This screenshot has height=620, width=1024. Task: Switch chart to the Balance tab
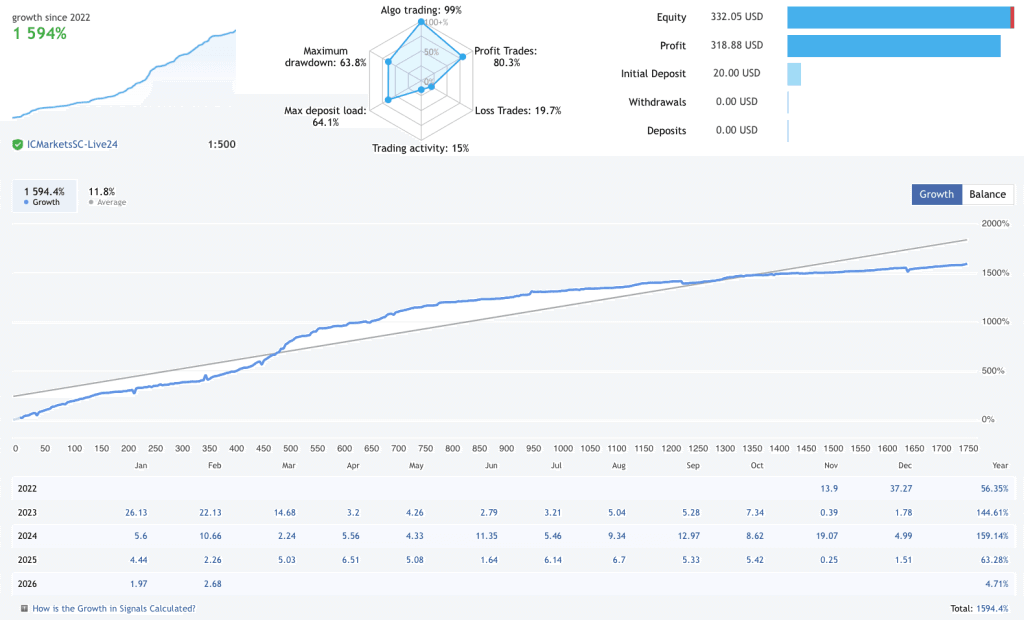pos(987,194)
